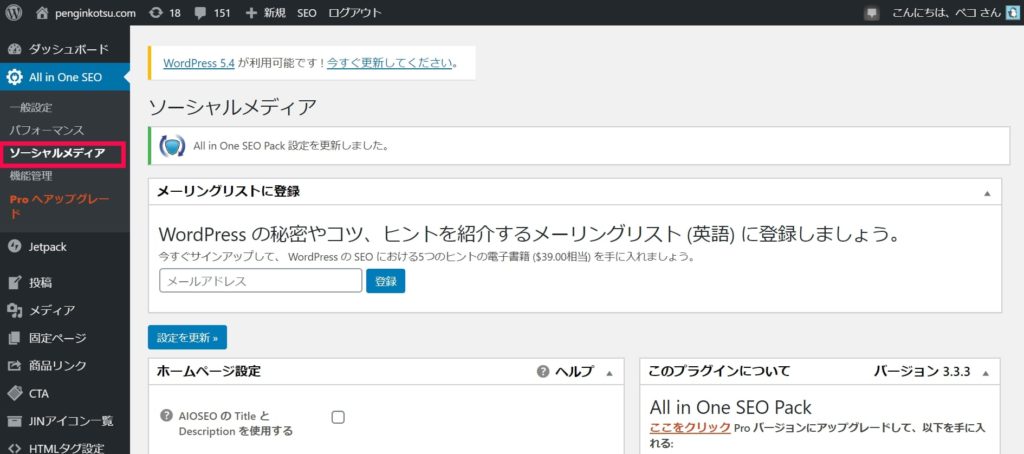
Task: Click the メディア media icon
Action: pos(15,310)
